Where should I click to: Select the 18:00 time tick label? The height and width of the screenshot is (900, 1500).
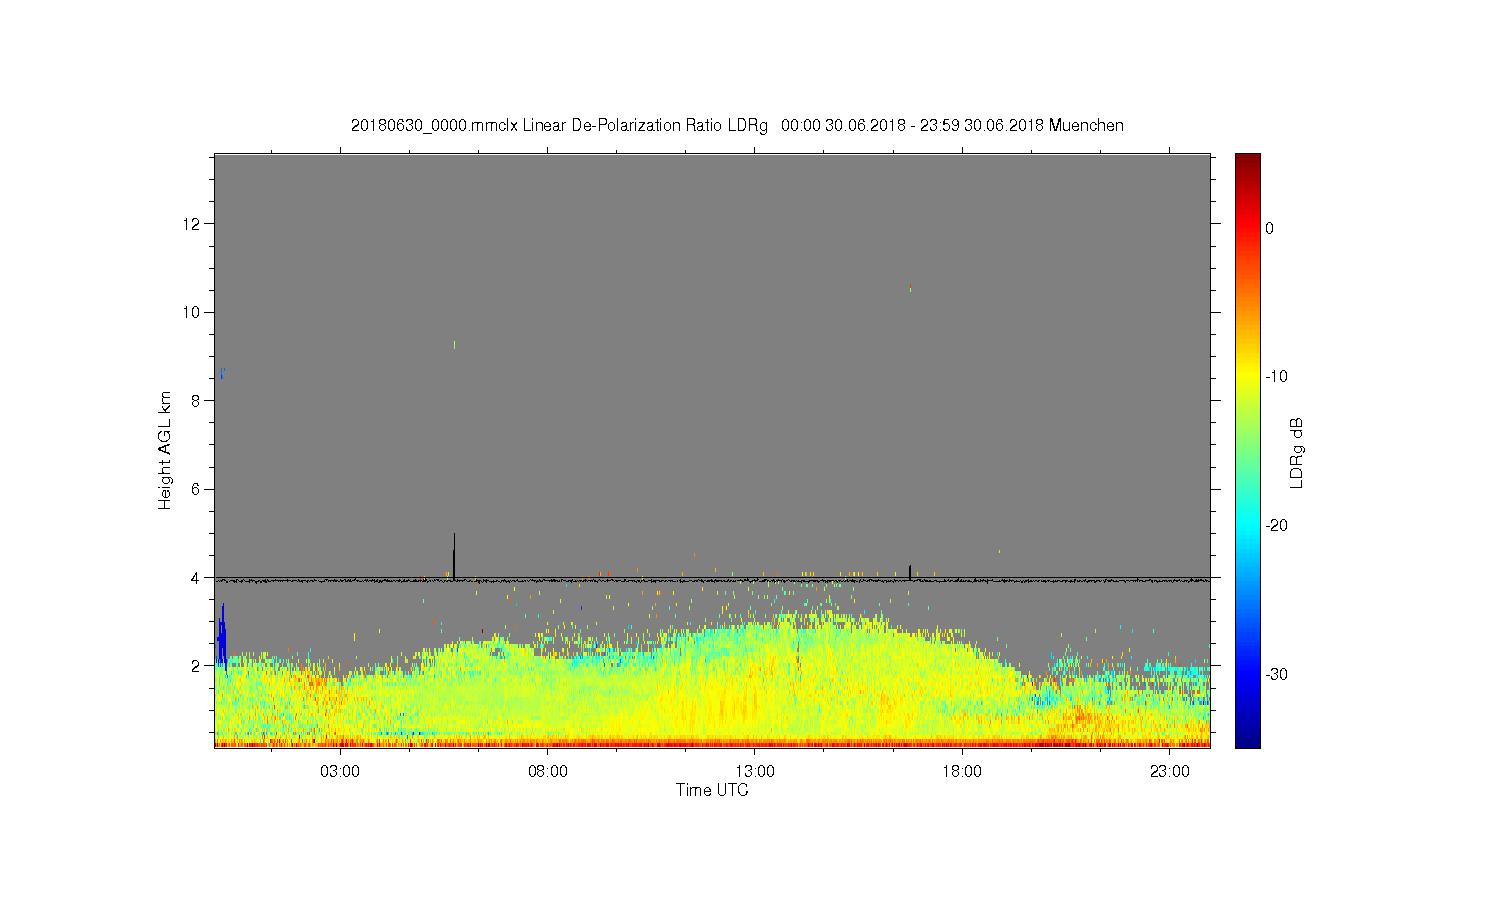coord(962,772)
